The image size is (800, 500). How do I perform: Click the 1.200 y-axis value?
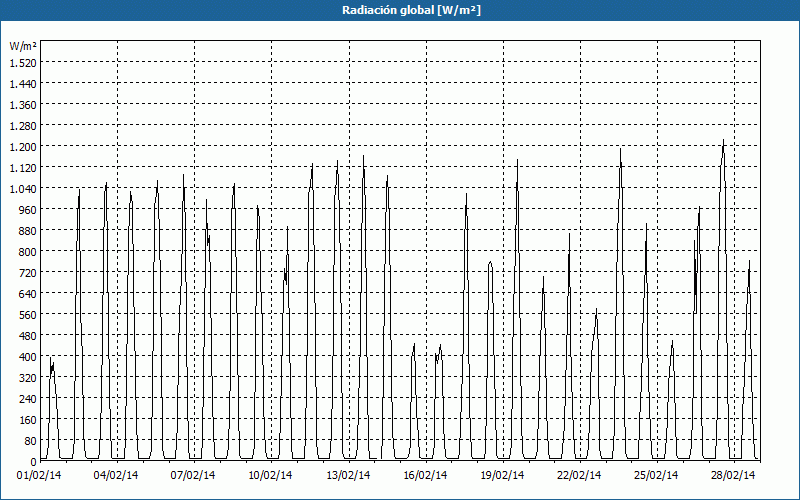[x=23, y=147]
